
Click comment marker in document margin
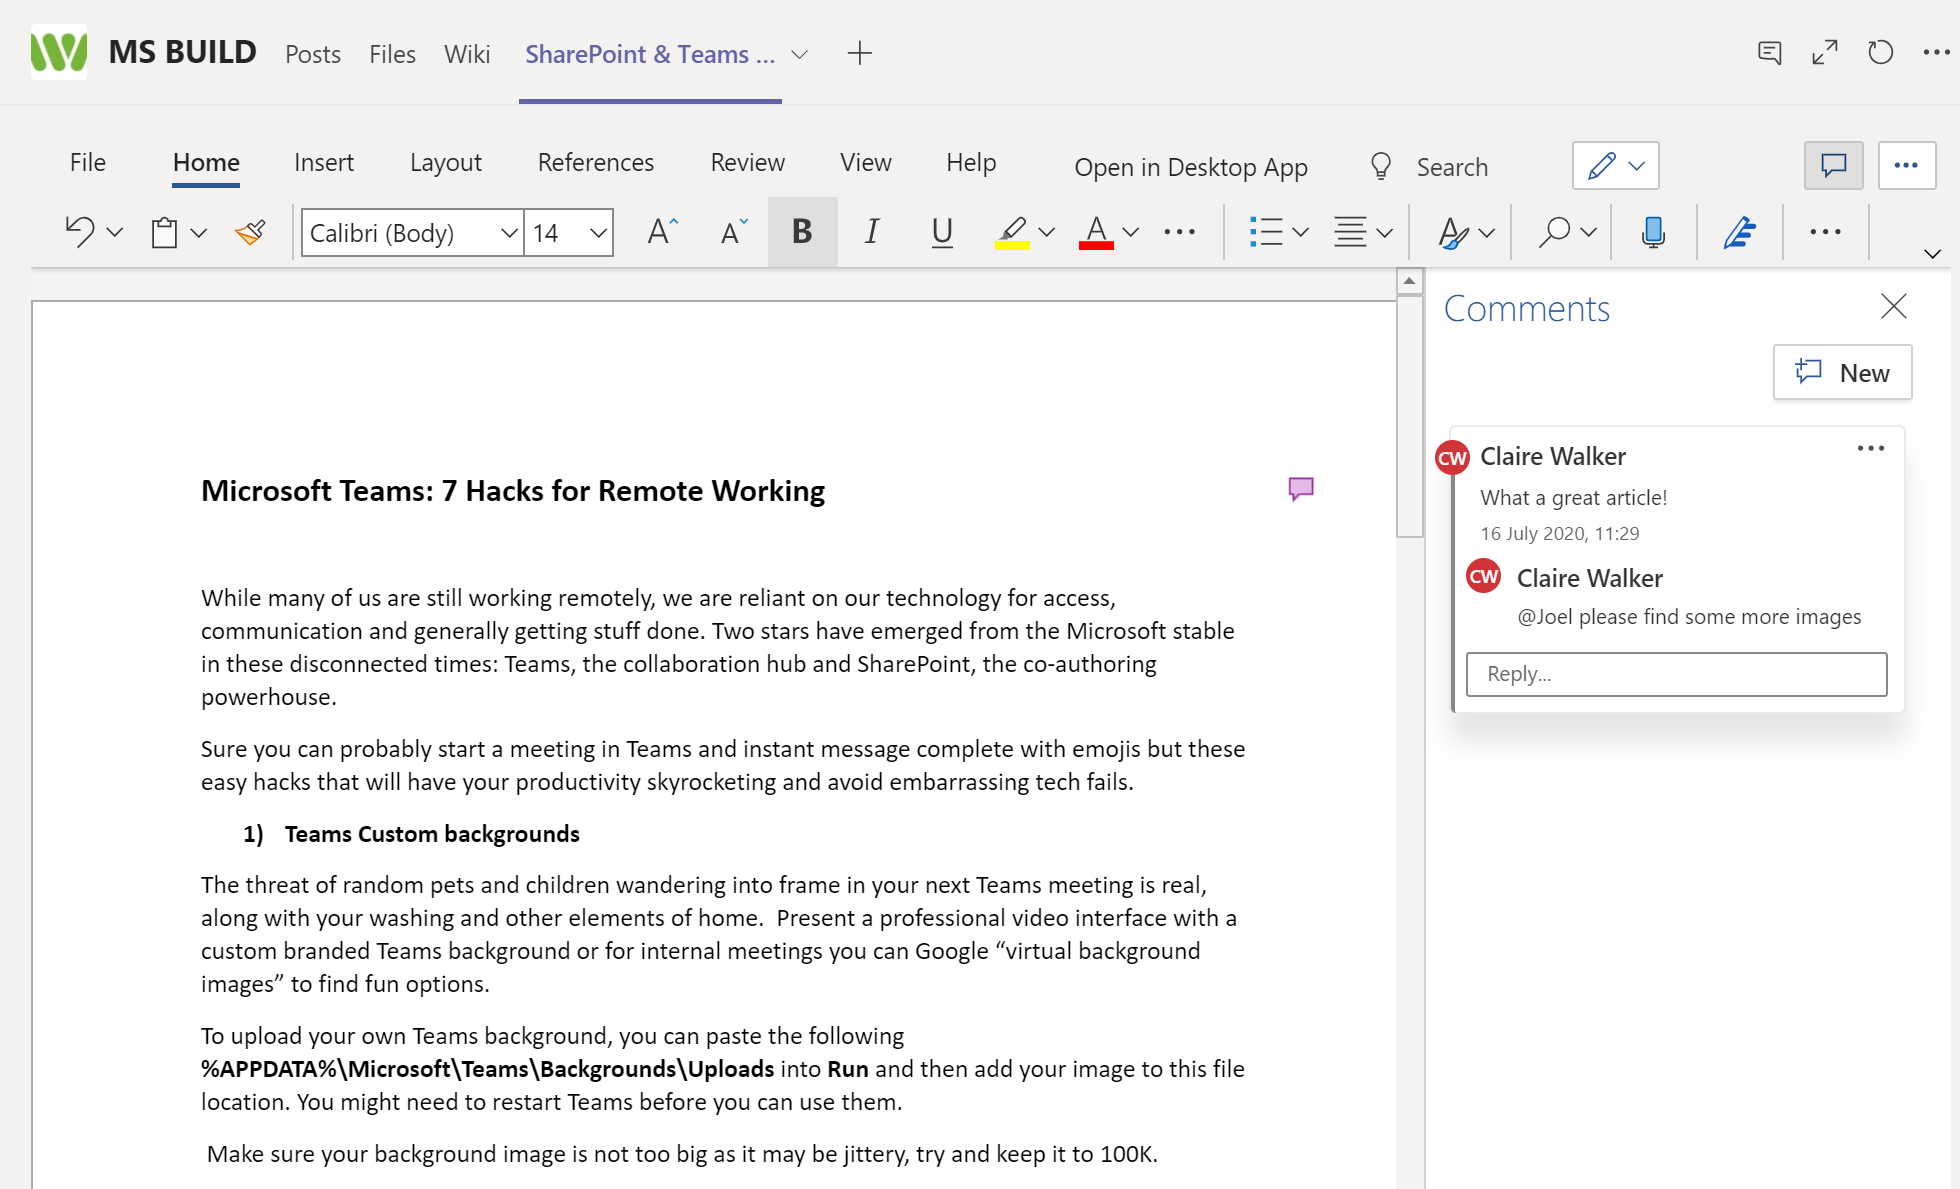1300,489
